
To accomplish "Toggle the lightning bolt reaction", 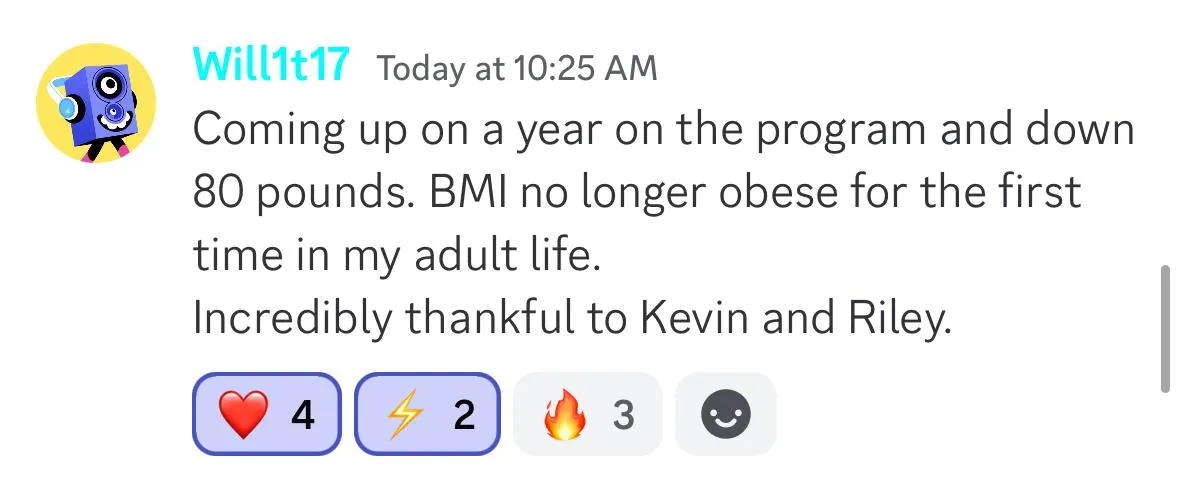I will click(x=427, y=415).
